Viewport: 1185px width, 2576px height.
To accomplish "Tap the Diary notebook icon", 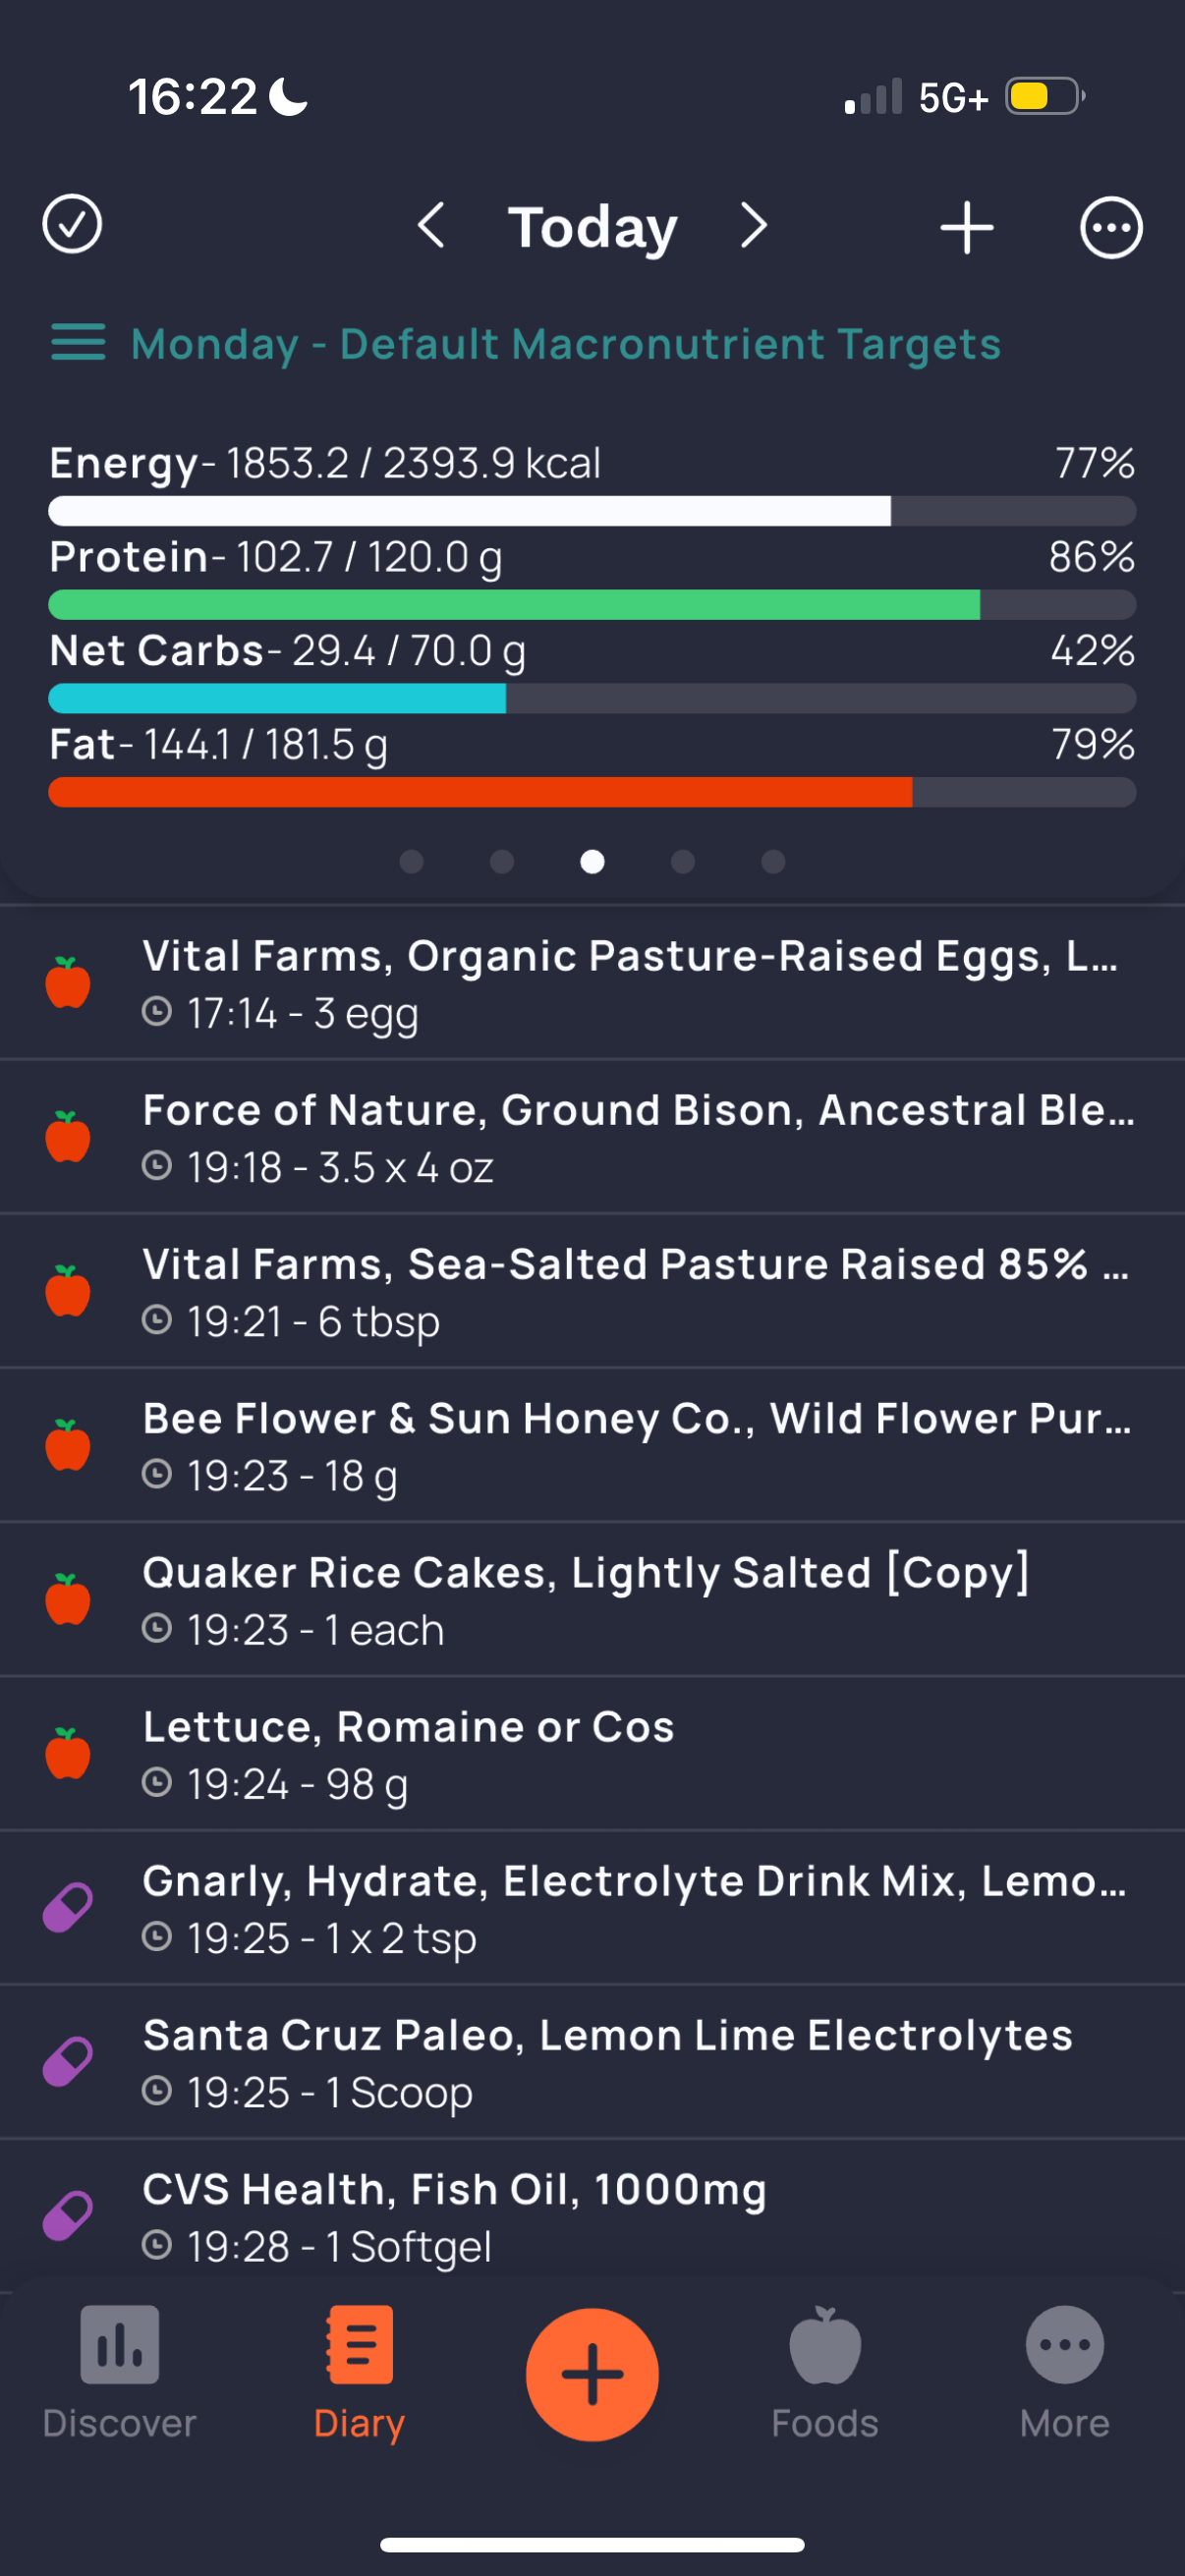I will pos(359,2346).
